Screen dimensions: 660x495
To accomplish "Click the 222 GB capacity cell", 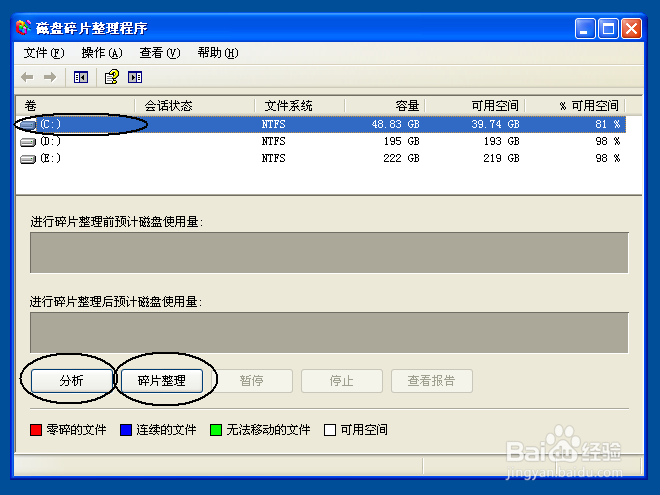I will (x=402, y=158).
